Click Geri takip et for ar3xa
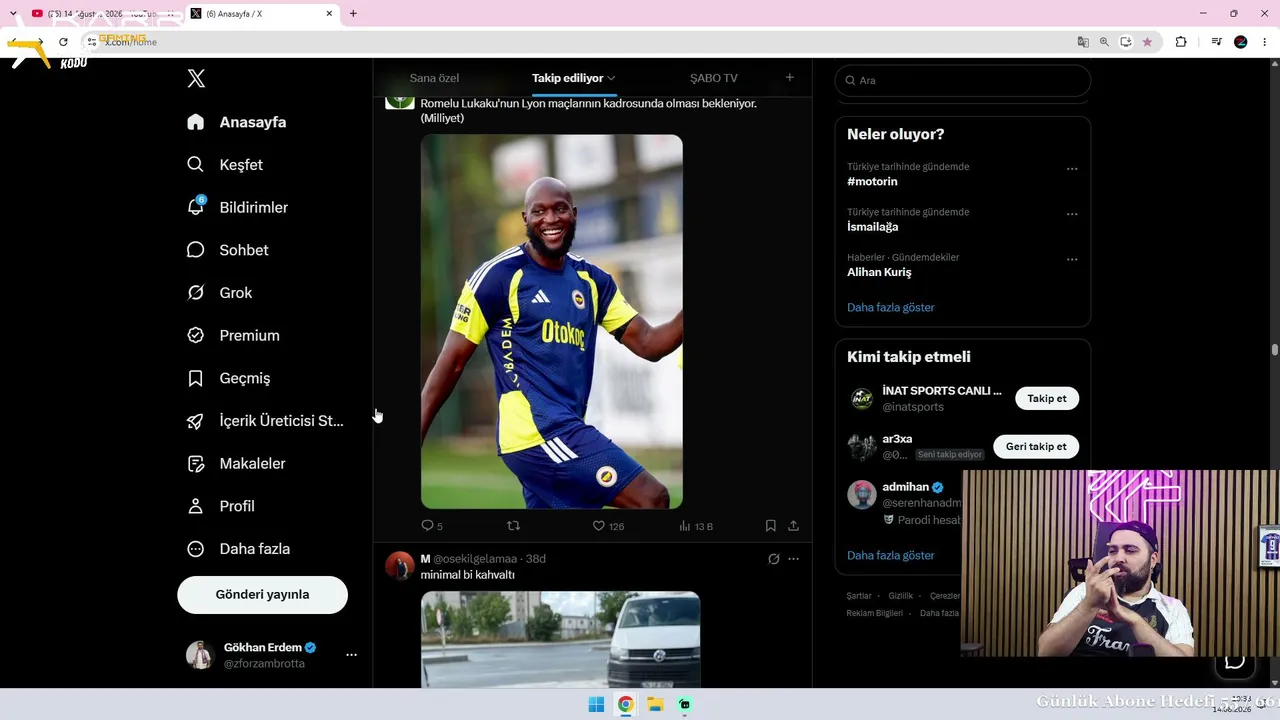Screen dimensions: 1280x720 tap(1036, 447)
